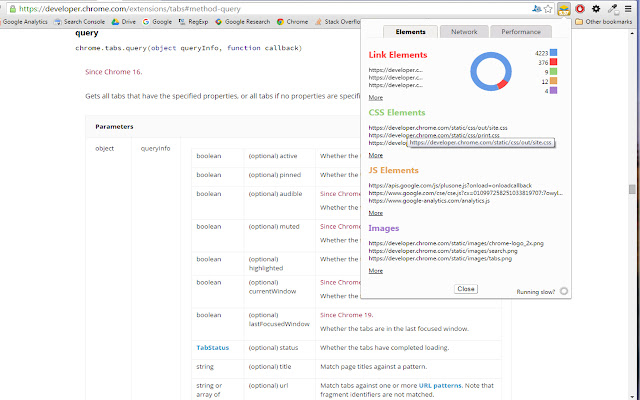Open the TabStatus link in parameters table
Image resolution: width=640 pixels, height=400 pixels.
pyautogui.click(x=212, y=347)
